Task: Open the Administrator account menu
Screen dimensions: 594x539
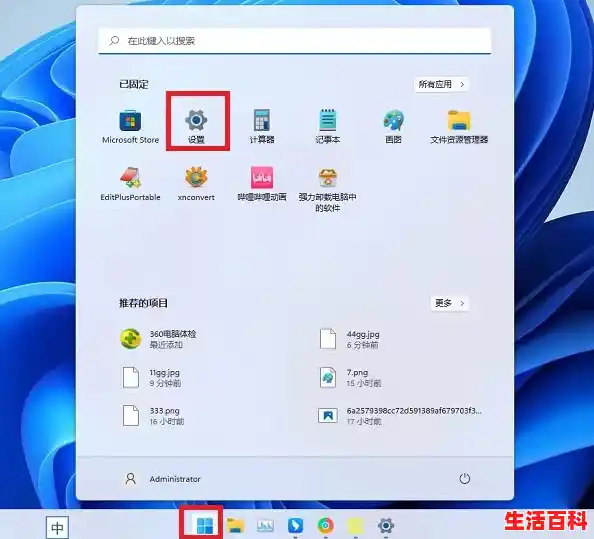Action: pyautogui.click(x=163, y=479)
